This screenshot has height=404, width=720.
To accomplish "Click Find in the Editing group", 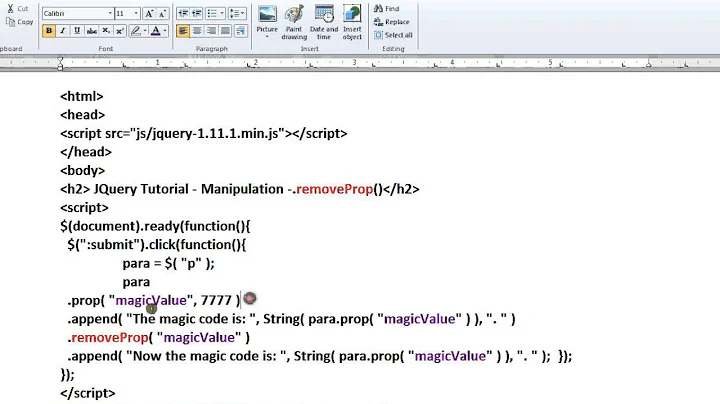I will coord(387,8).
